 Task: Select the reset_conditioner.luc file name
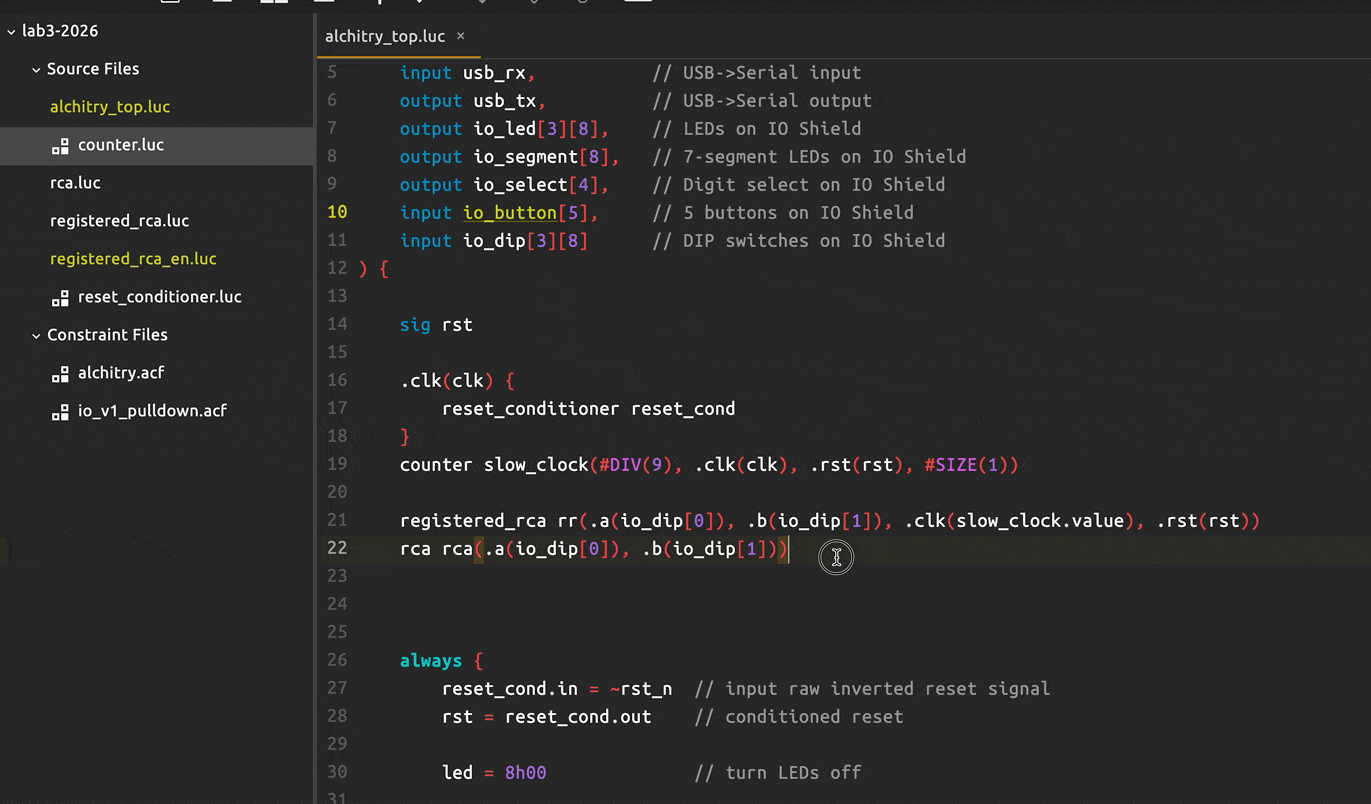tap(159, 297)
